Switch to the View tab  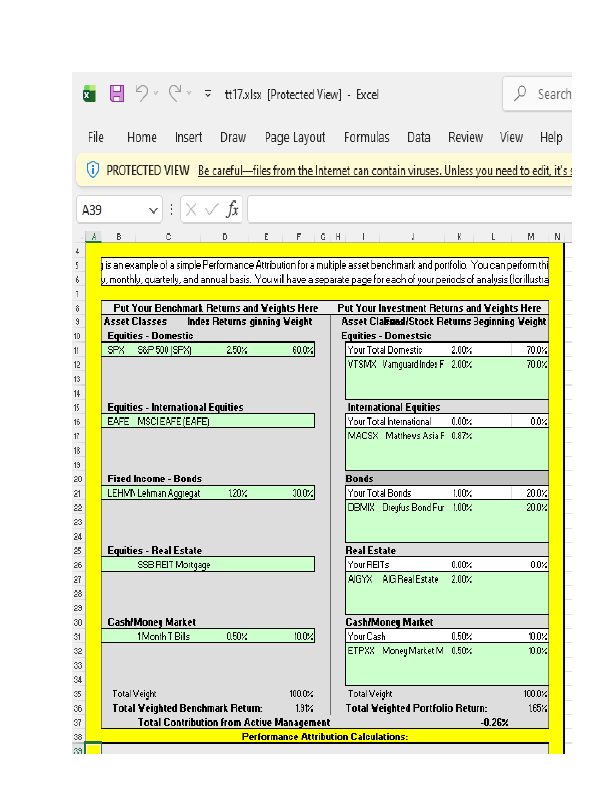click(511, 137)
